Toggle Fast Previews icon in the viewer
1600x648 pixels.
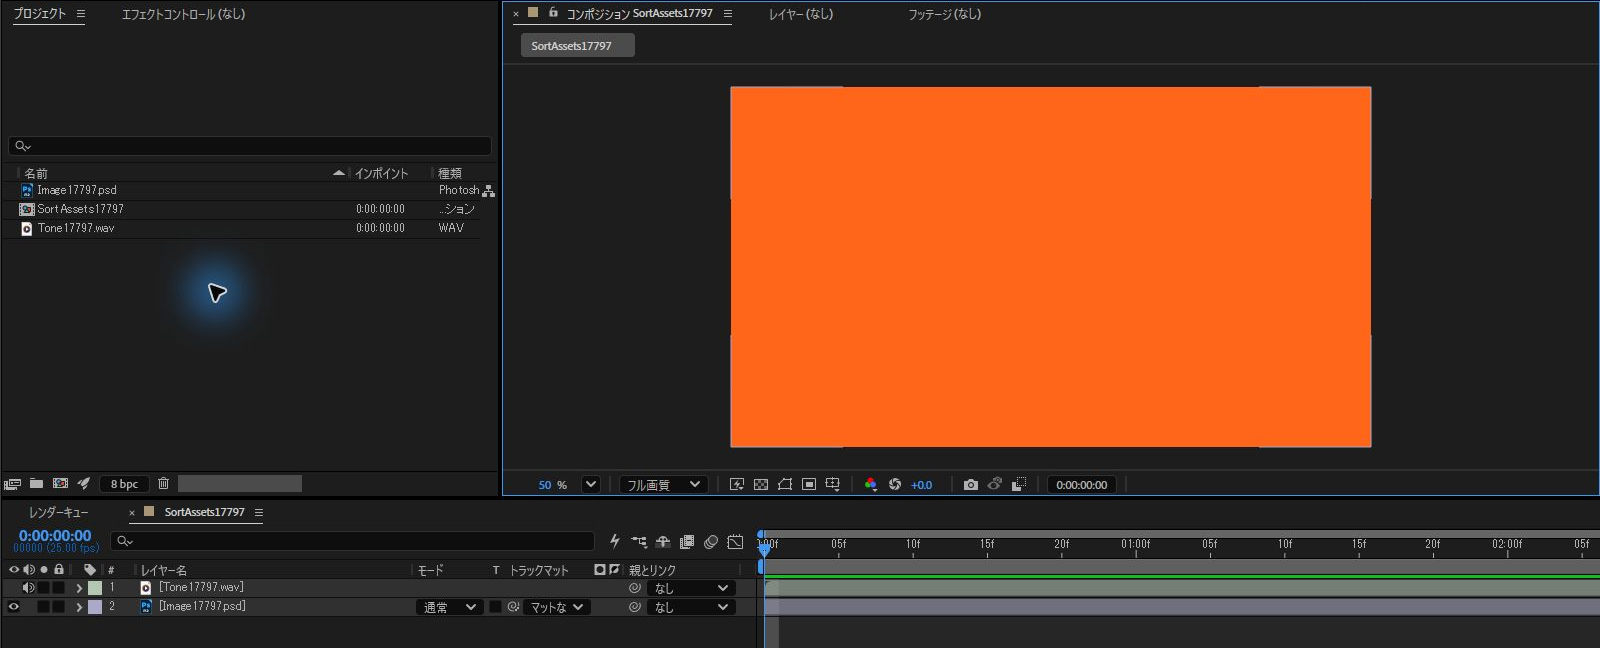pos(737,484)
